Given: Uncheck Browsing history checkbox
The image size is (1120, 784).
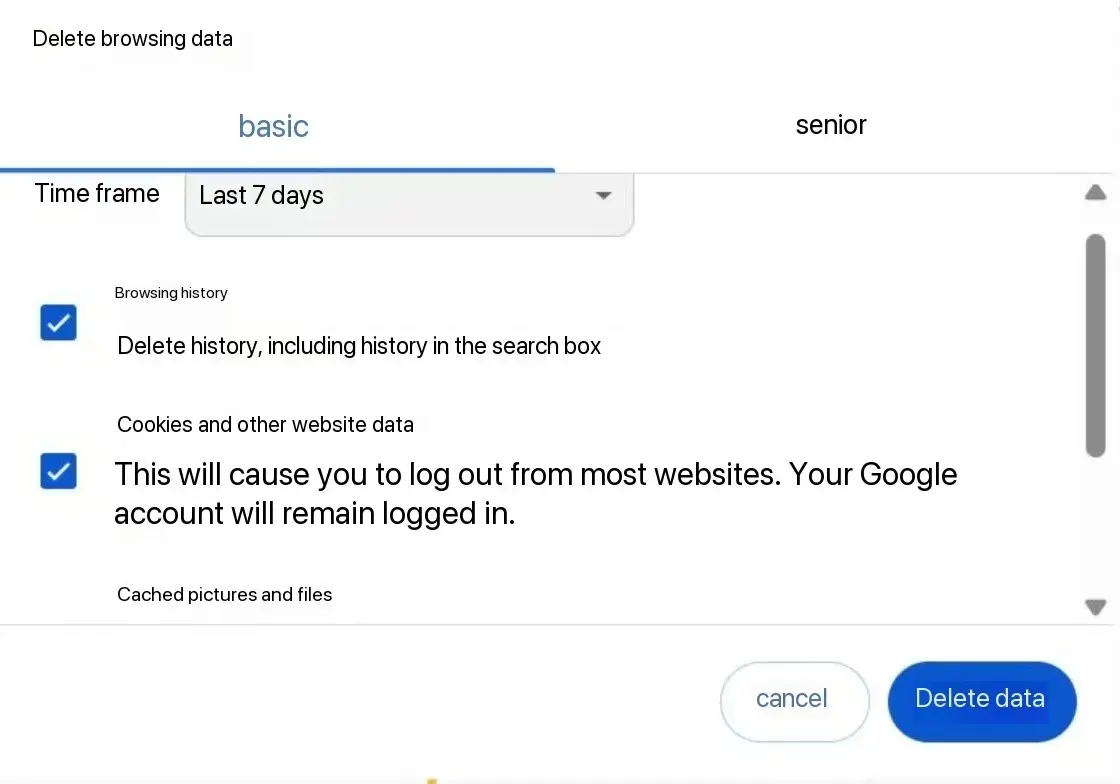Looking at the screenshot, I should point(59,323).
